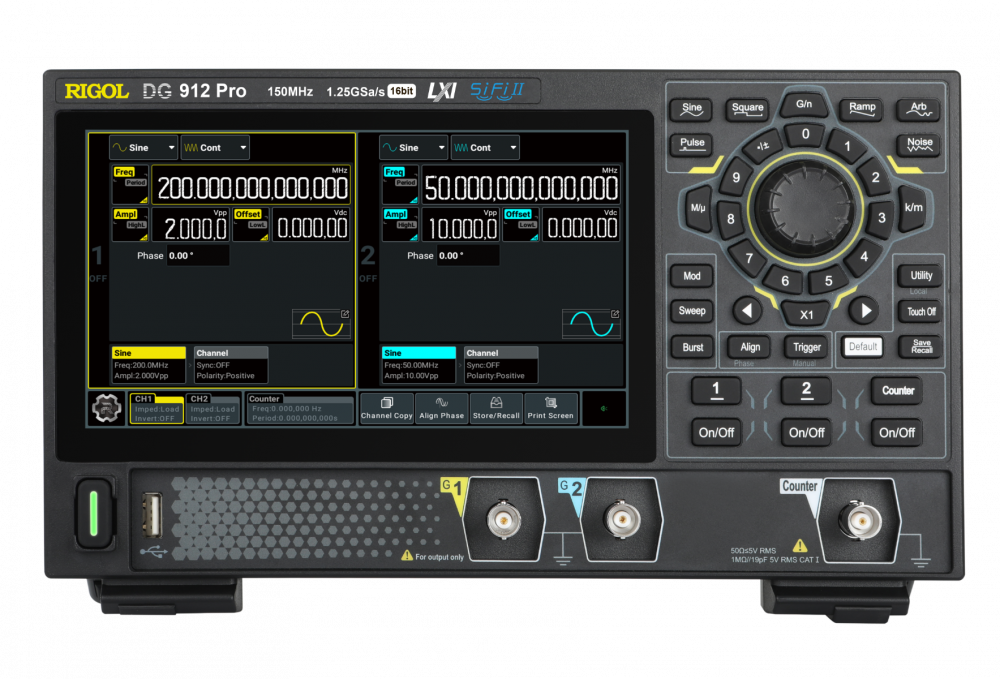Push the M/μ unit key

point(698,208)
